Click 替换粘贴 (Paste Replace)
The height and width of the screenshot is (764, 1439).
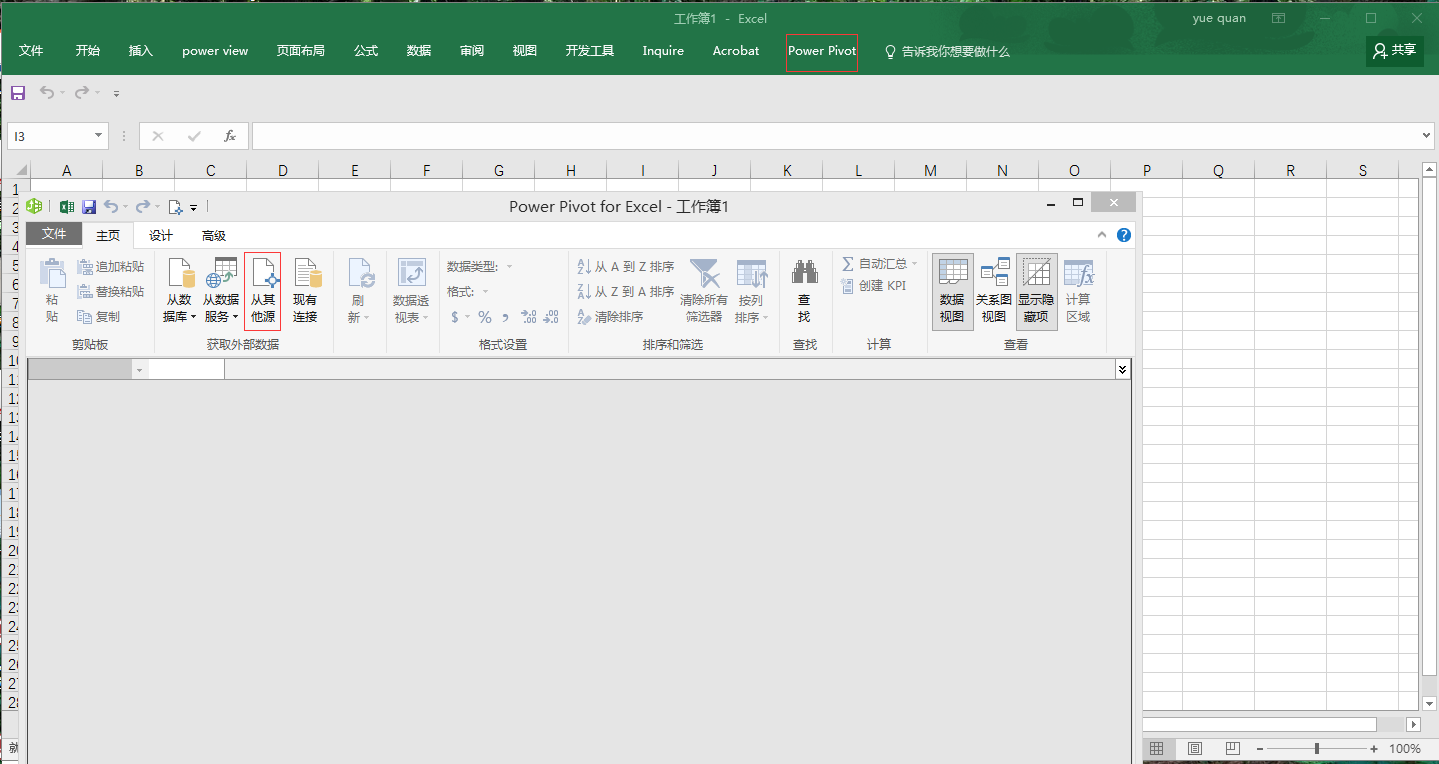point(111,292)
